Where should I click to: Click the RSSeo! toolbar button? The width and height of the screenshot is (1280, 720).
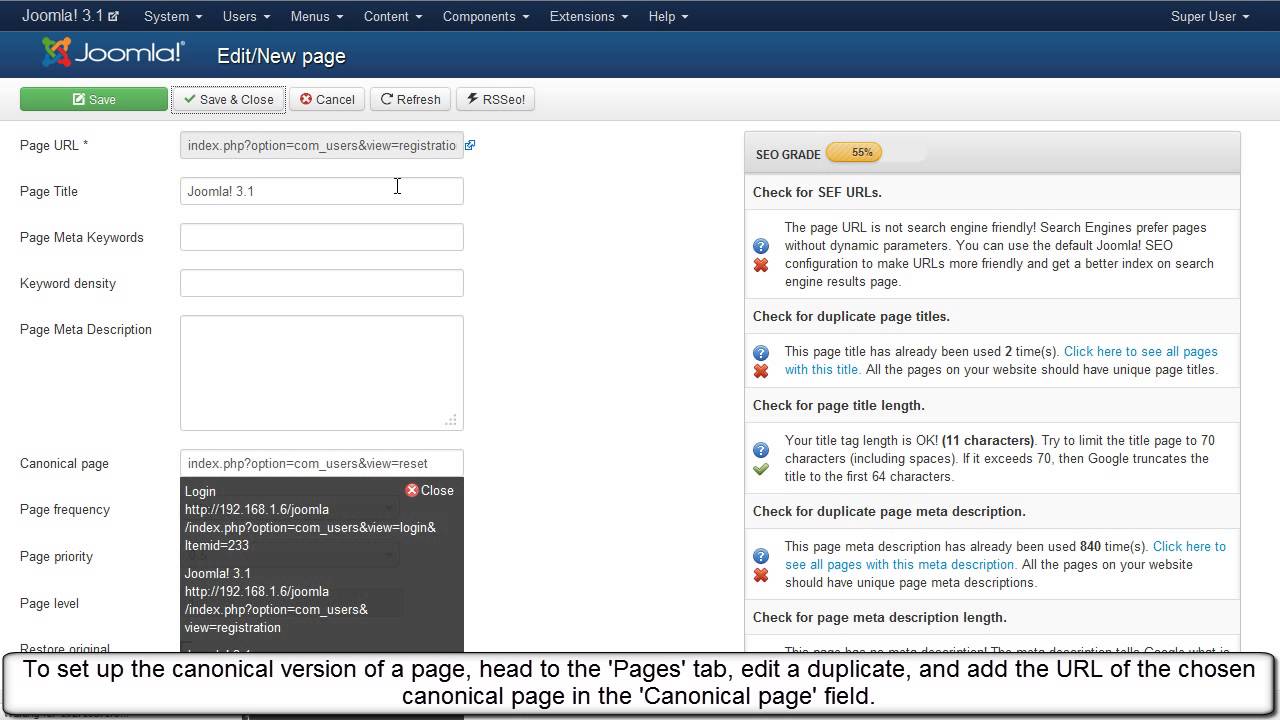(x=495, y=99)
